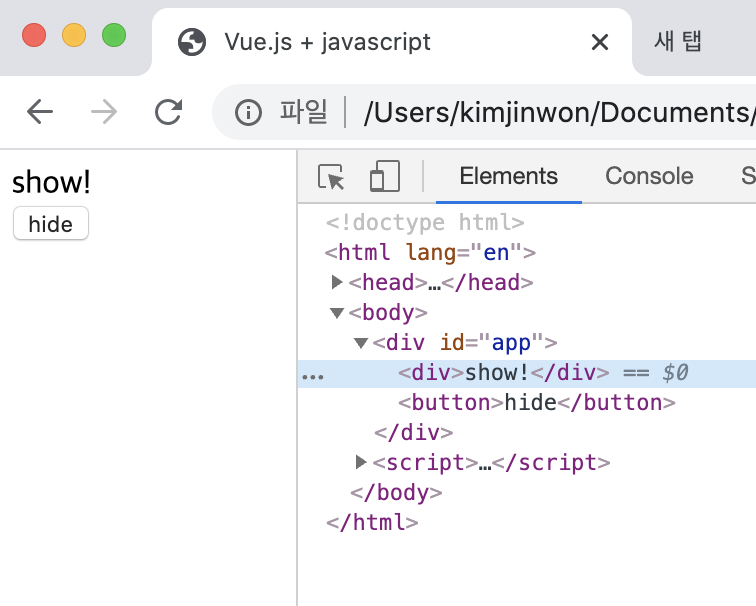Click the show! text on the page
Screen dimensions: 756x606
51,182
